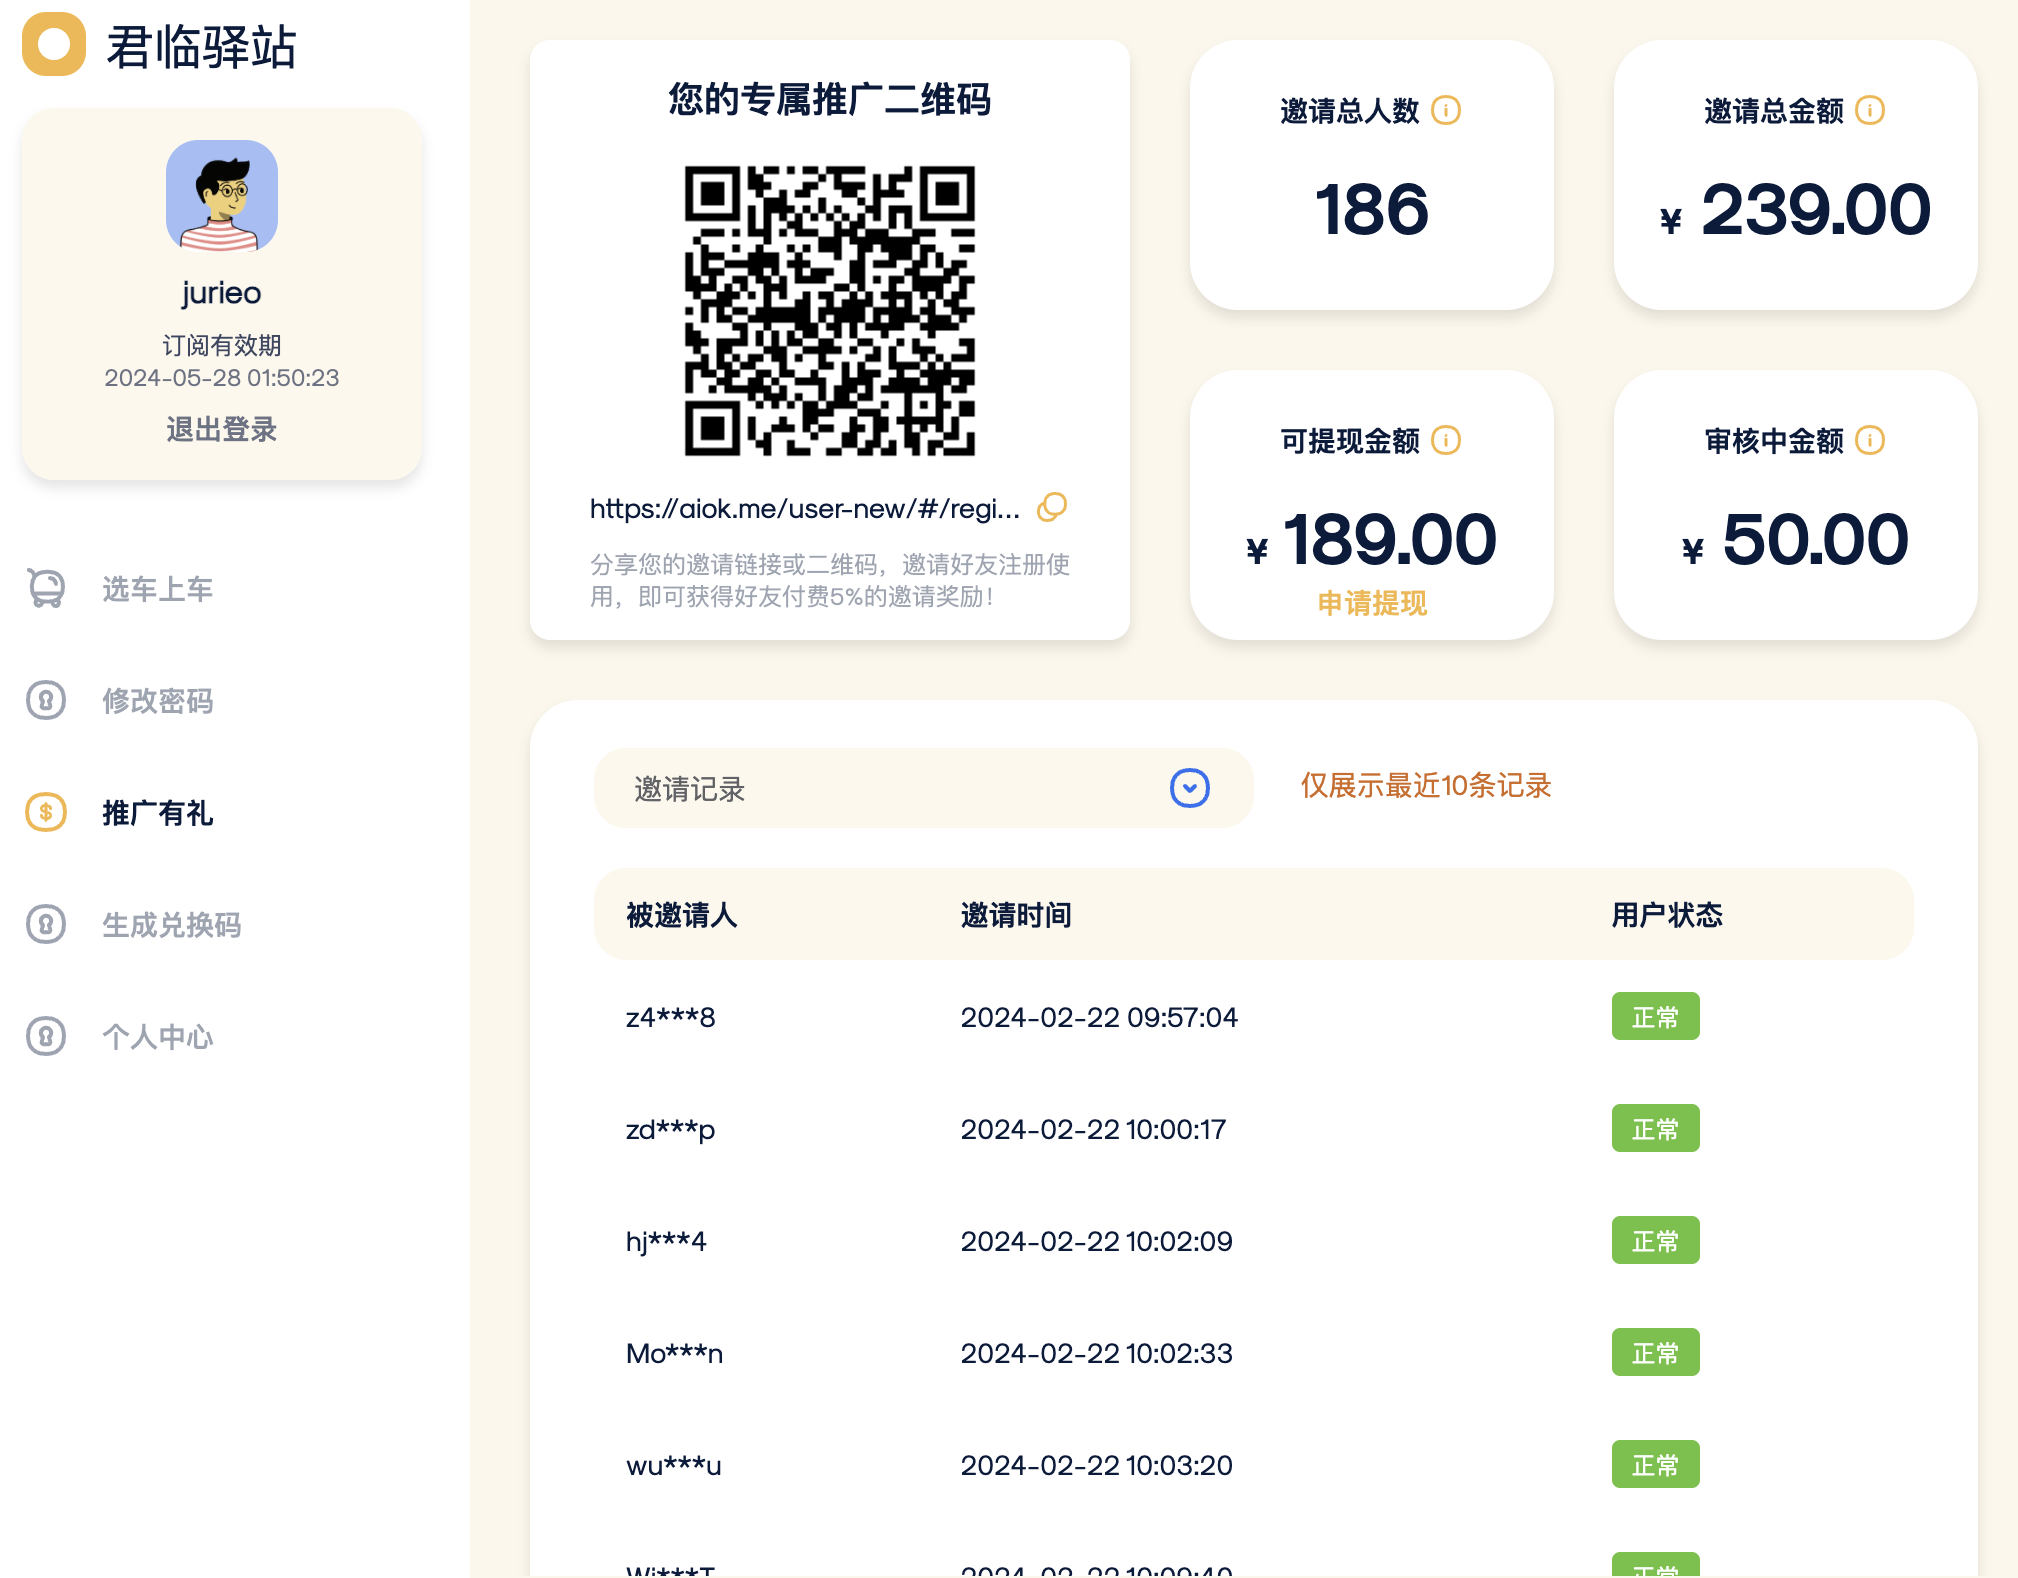Click the dollar icon for 推广有礼

46,813
